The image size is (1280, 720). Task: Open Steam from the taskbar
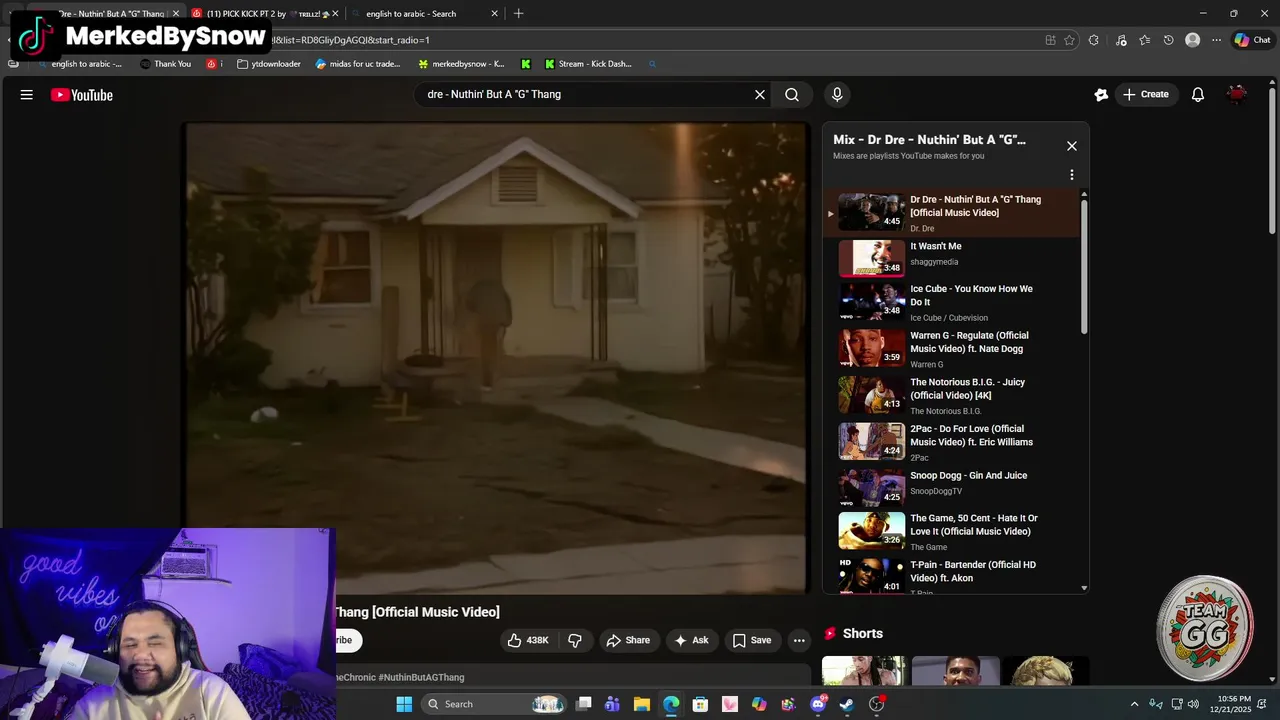click(x=847, y=704)
